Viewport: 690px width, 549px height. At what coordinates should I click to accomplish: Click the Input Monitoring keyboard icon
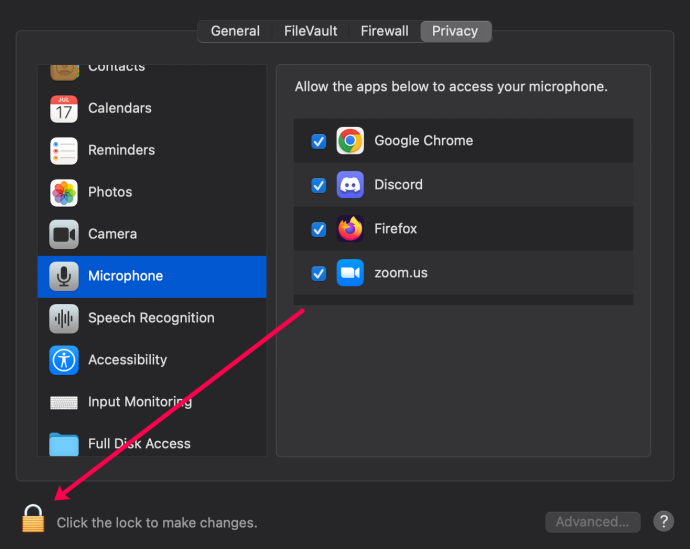click(64, 402)
